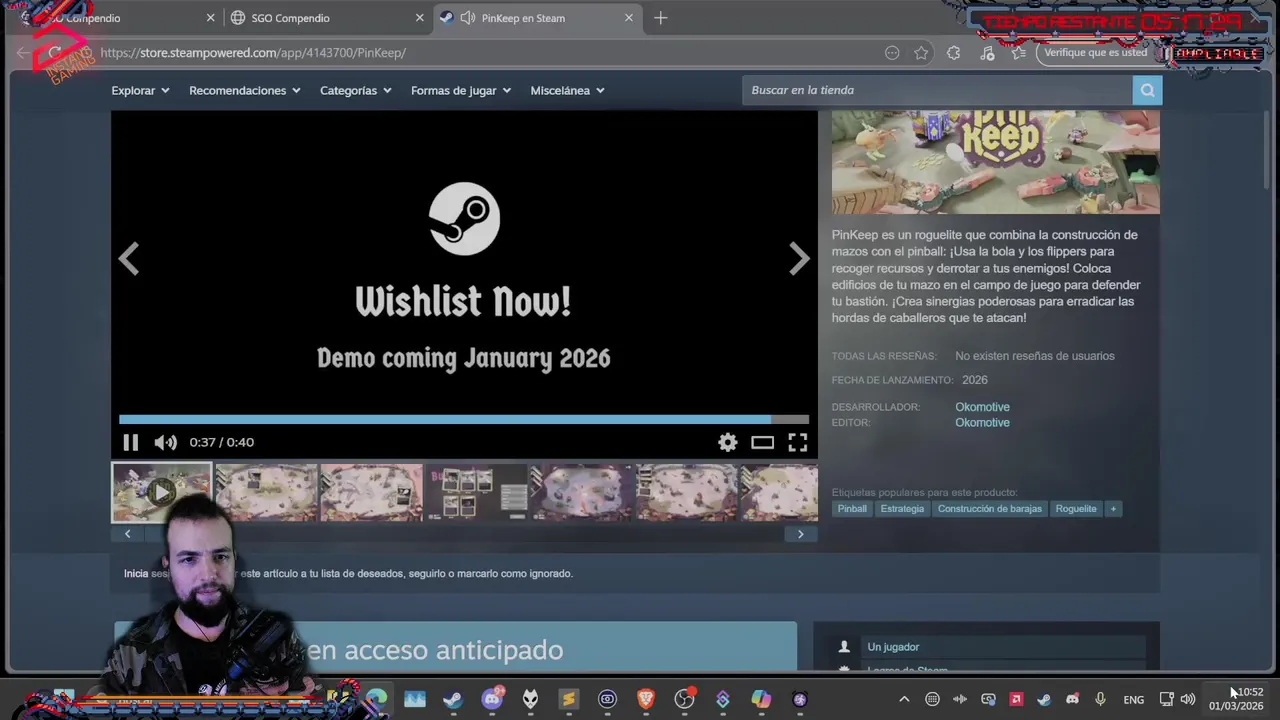Open the Copilot taskbar icon
1280x720 pixels.
tap(761, 699)
